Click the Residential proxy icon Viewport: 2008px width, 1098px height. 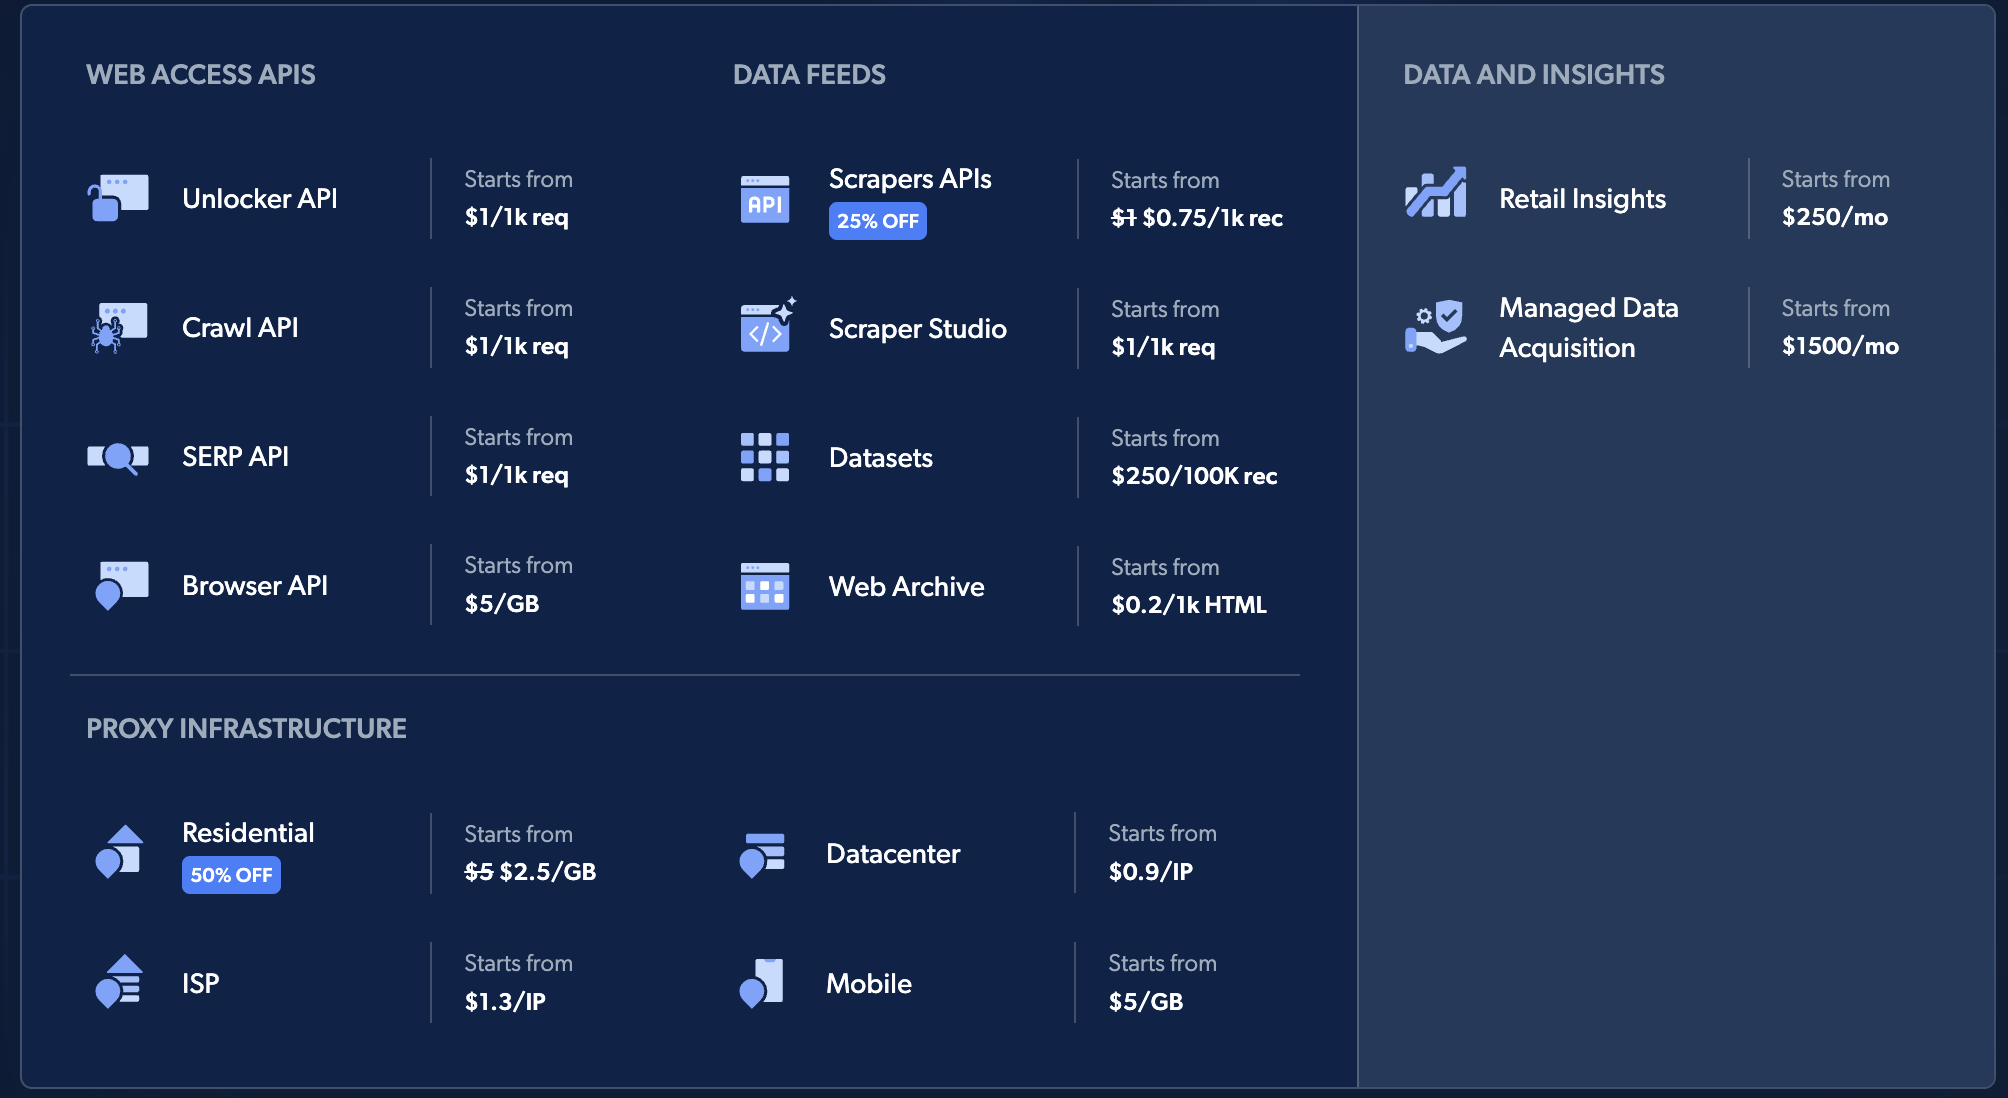[x=119, y=852]
